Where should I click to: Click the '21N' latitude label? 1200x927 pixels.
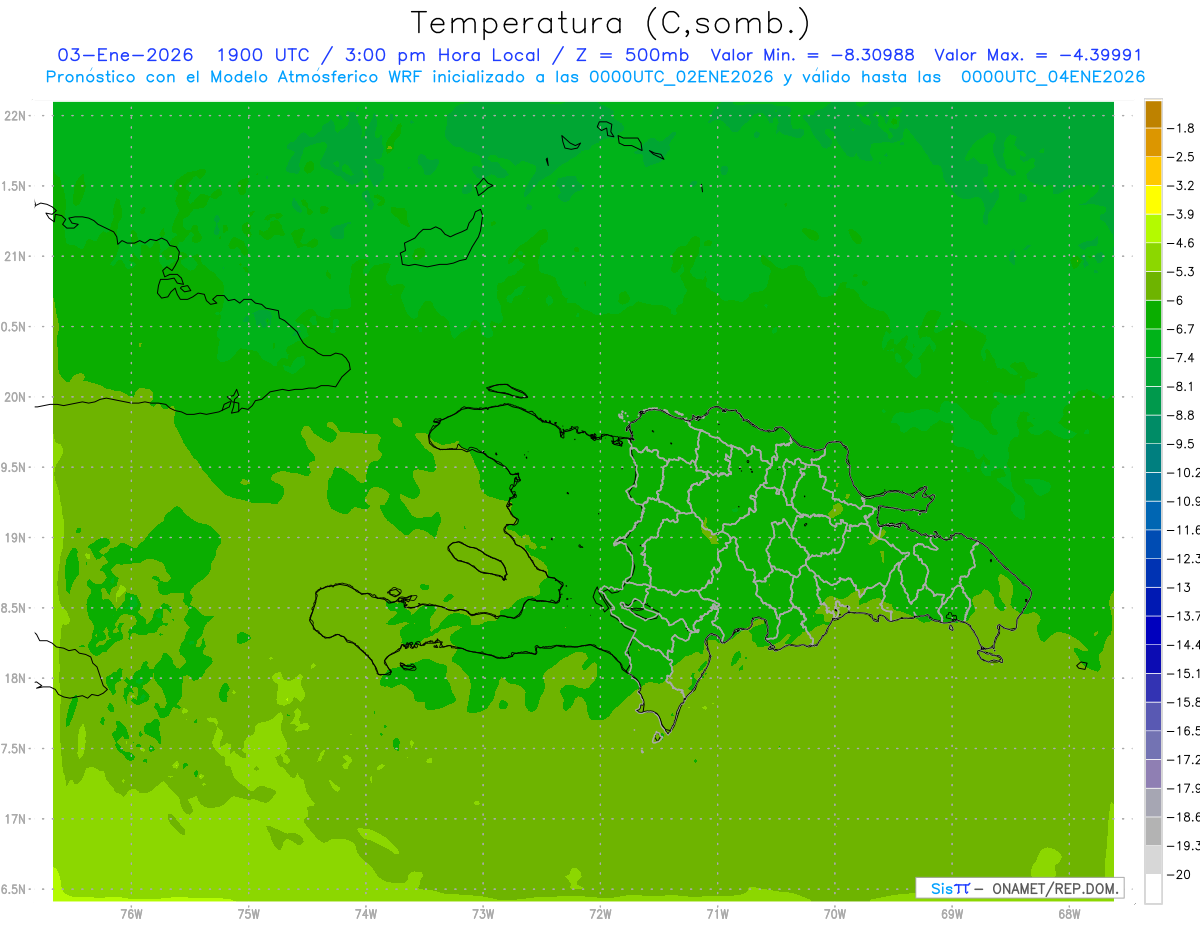17,257
